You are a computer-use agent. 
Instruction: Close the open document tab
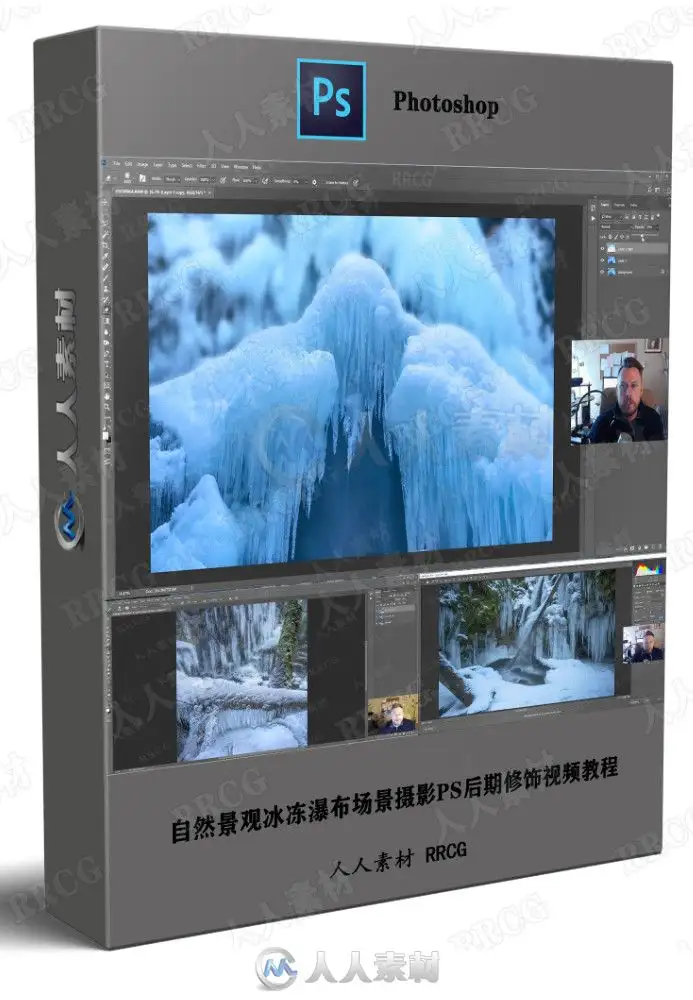pos(209,193)
